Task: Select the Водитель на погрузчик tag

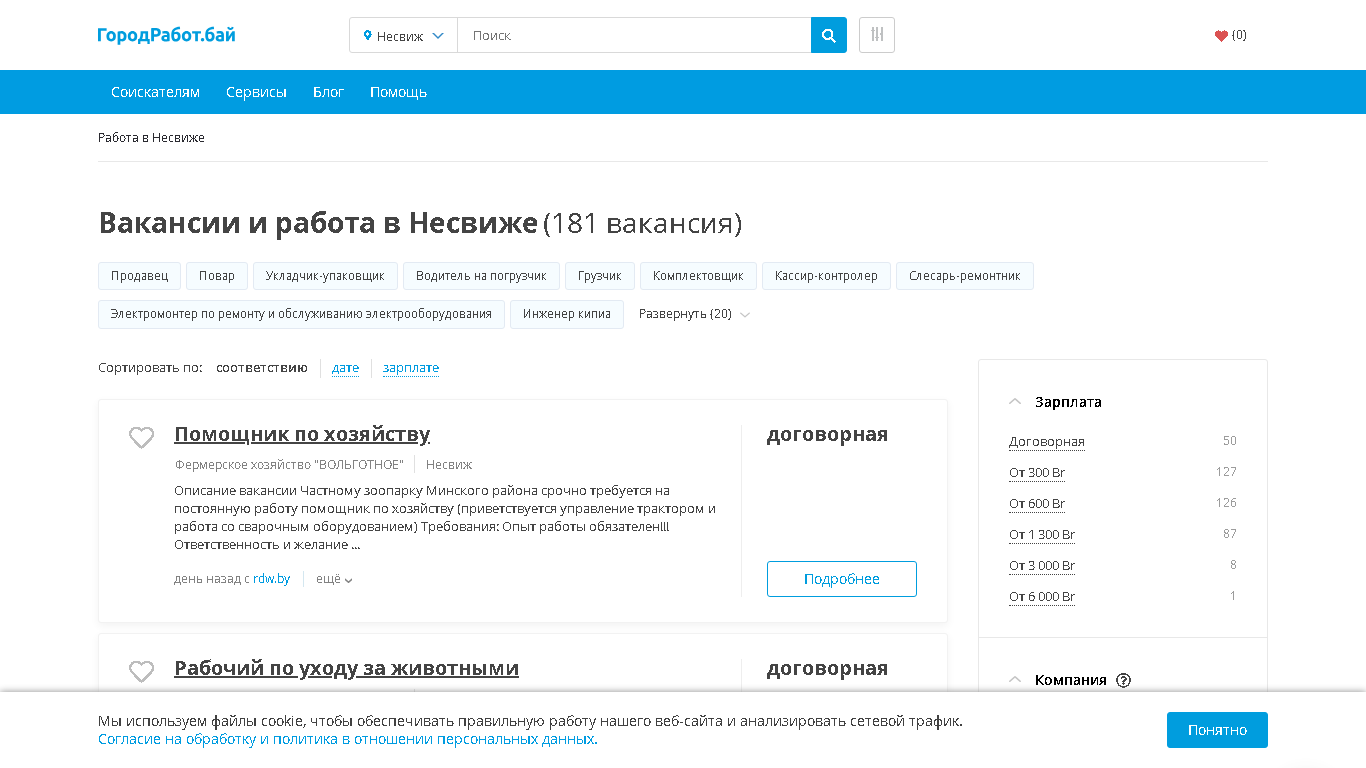Action: click(482, 276)
